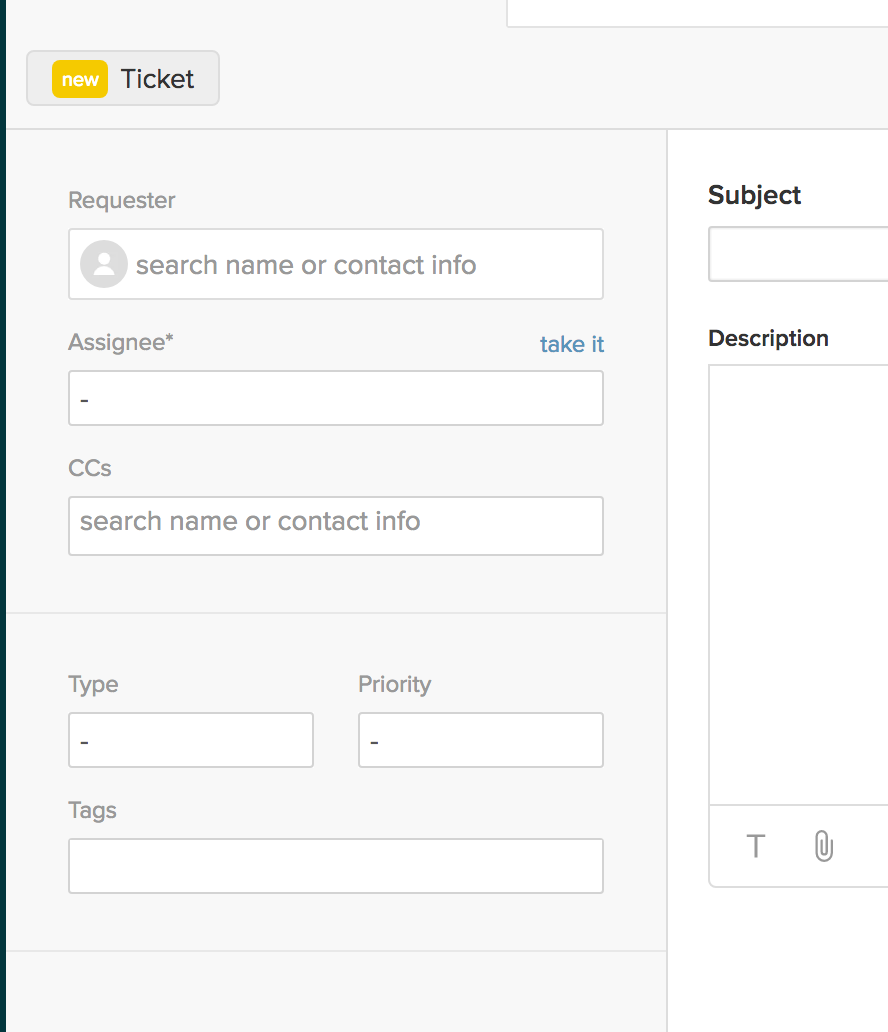
Task: Click the Tags field label
Action: click(x=92, y=810)
